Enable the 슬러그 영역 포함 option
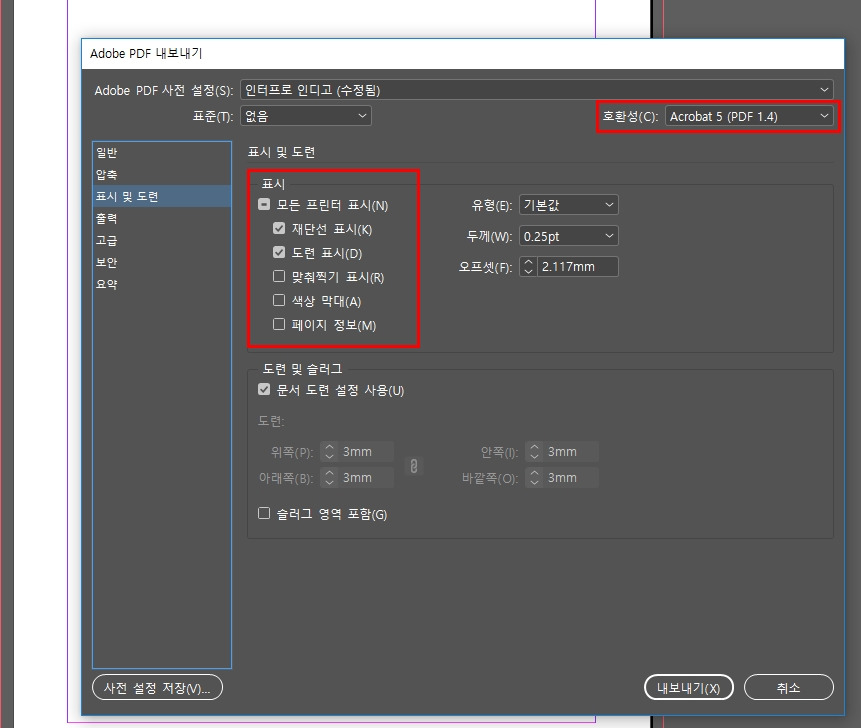Image resolution: width=861 pixels, height=728 pixels. [x=264, y=513]
